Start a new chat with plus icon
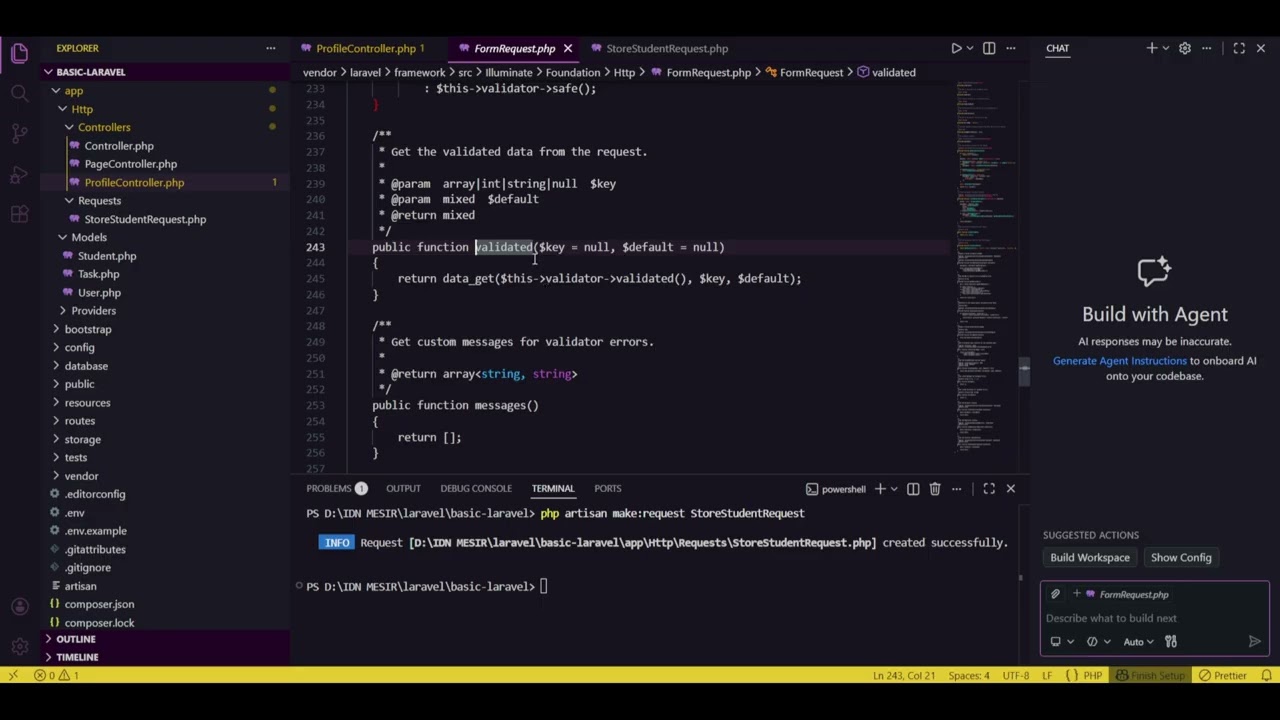Image resolution: width=1280 pixels, height=720 pixels. tap(1151, 48)
